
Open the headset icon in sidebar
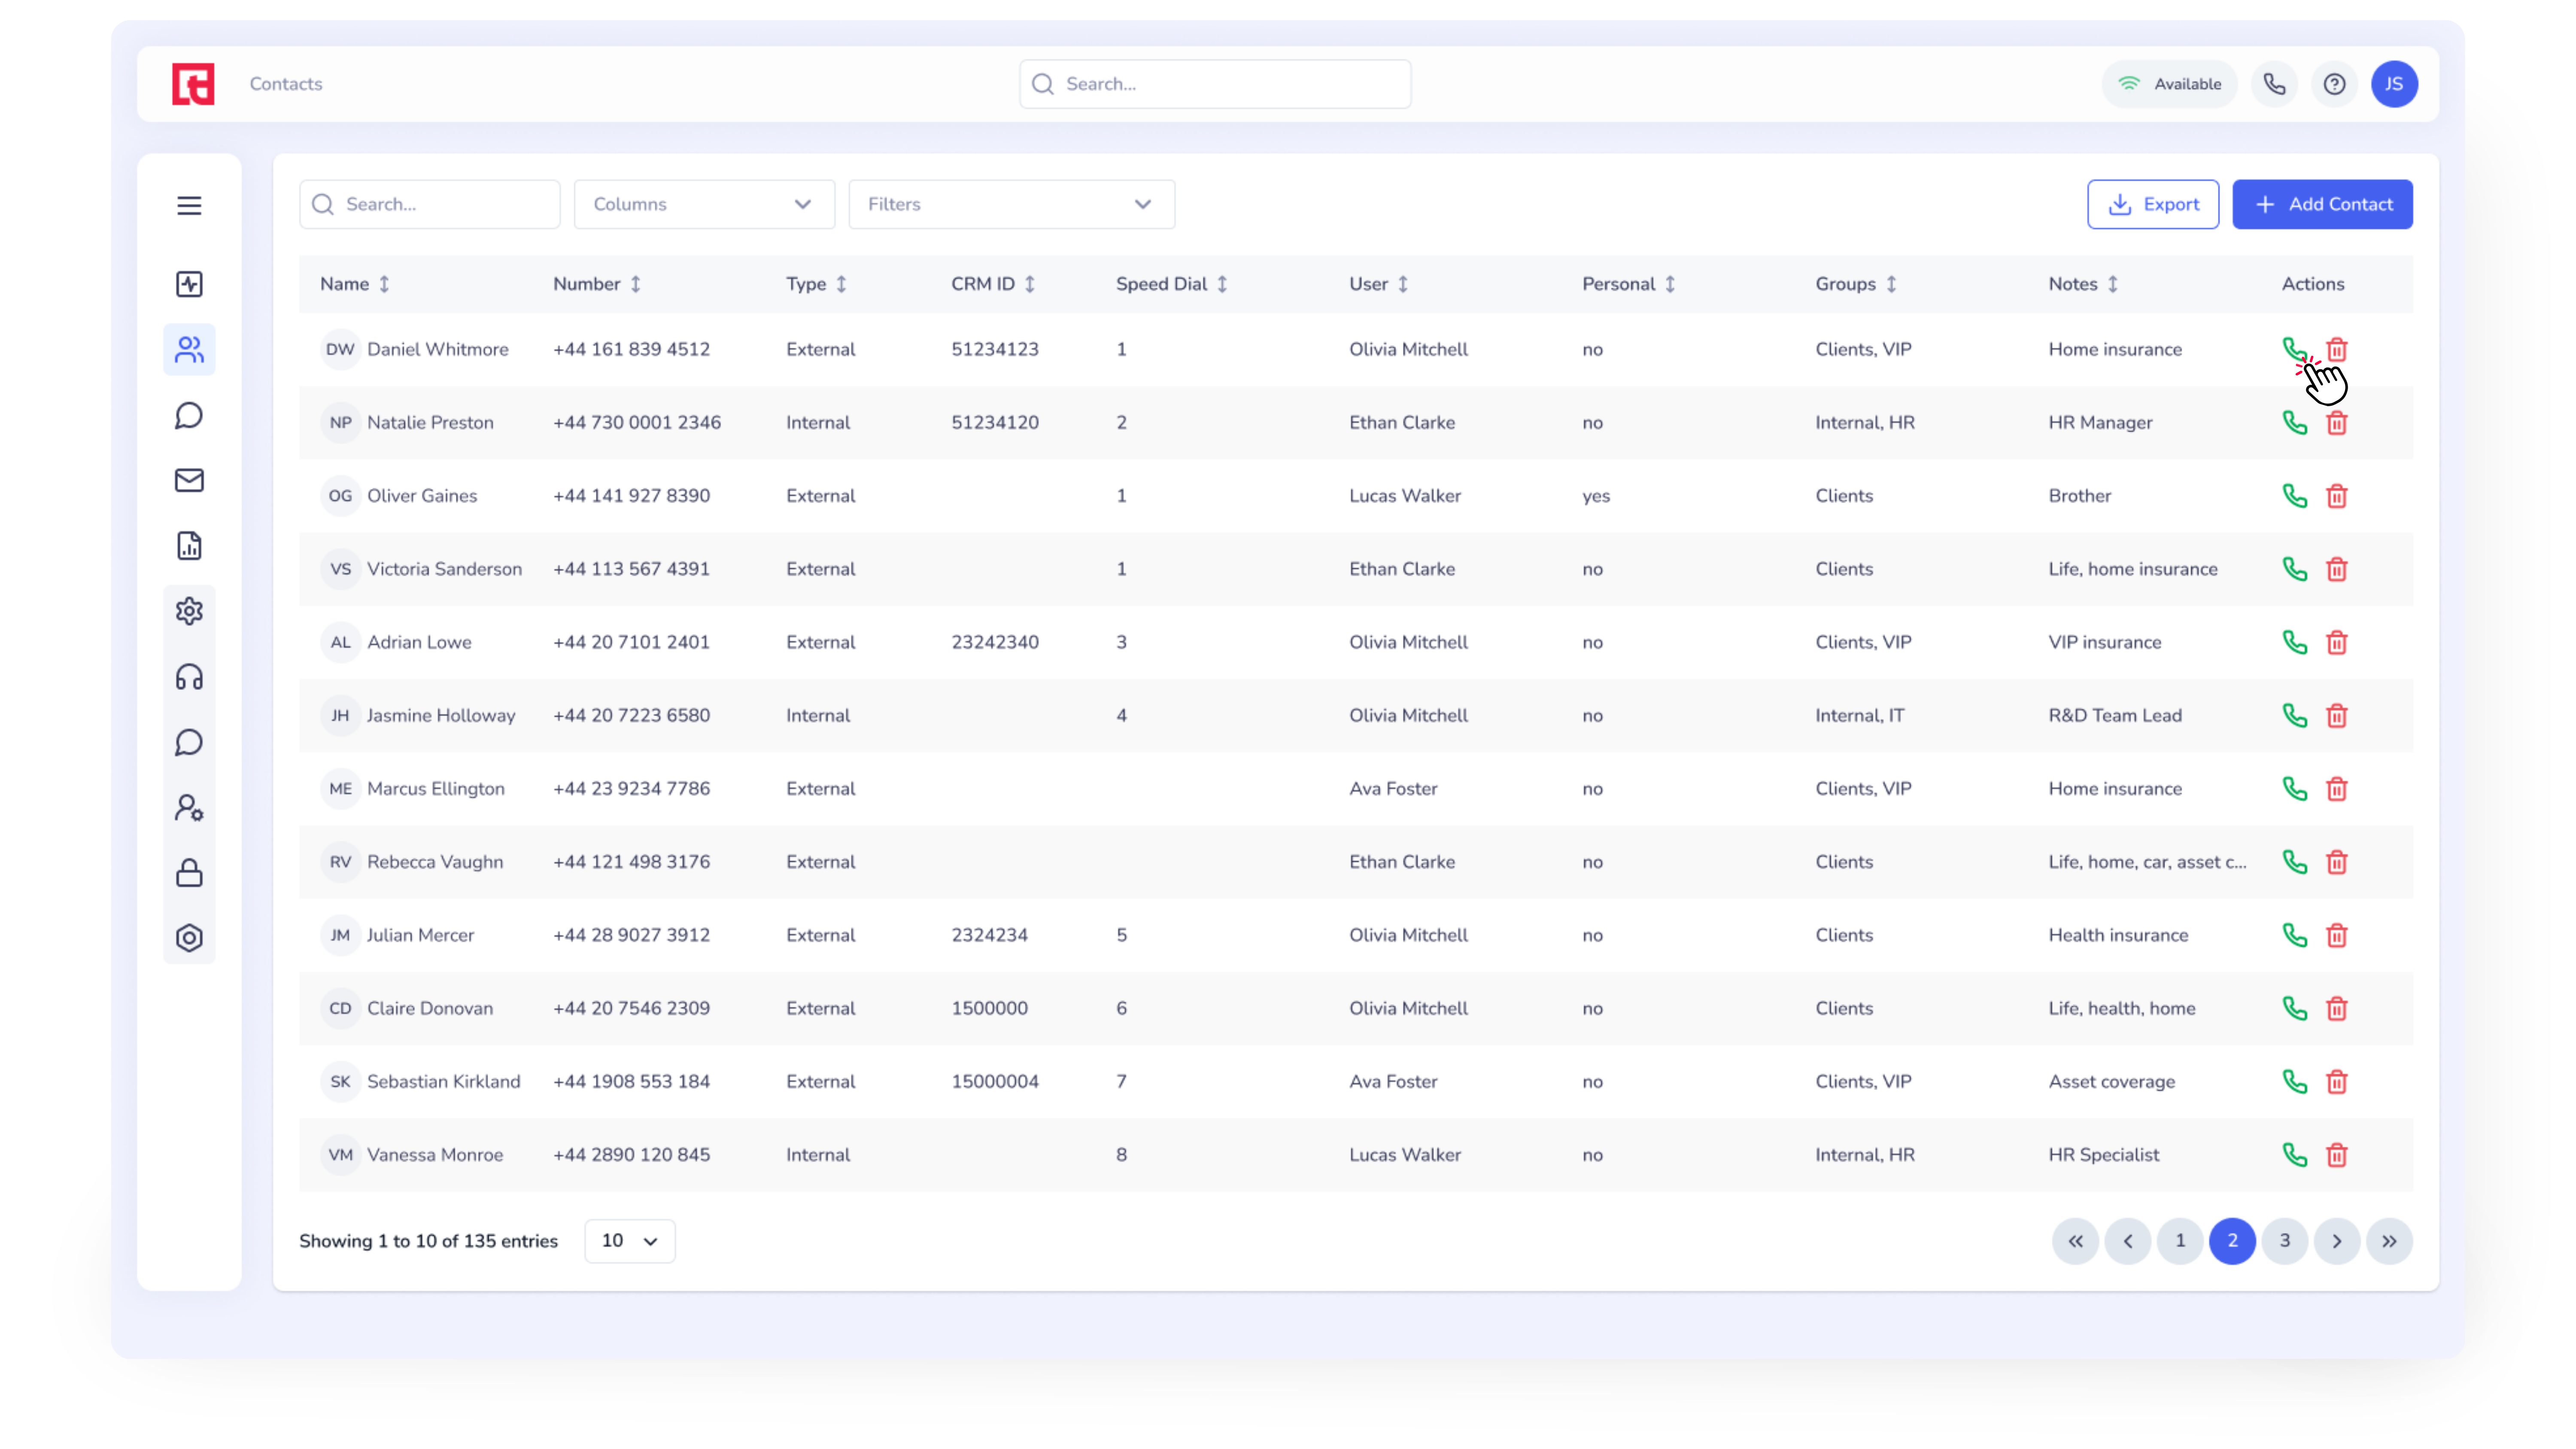189,677
